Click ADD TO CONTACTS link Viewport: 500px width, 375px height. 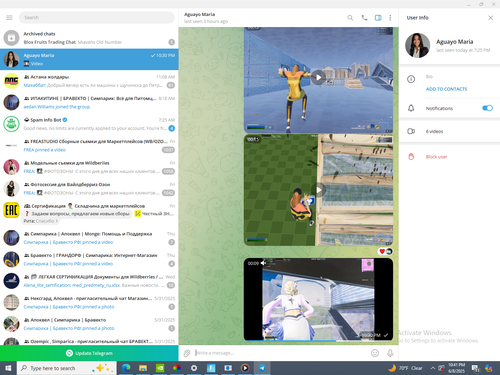pos(446,89)
